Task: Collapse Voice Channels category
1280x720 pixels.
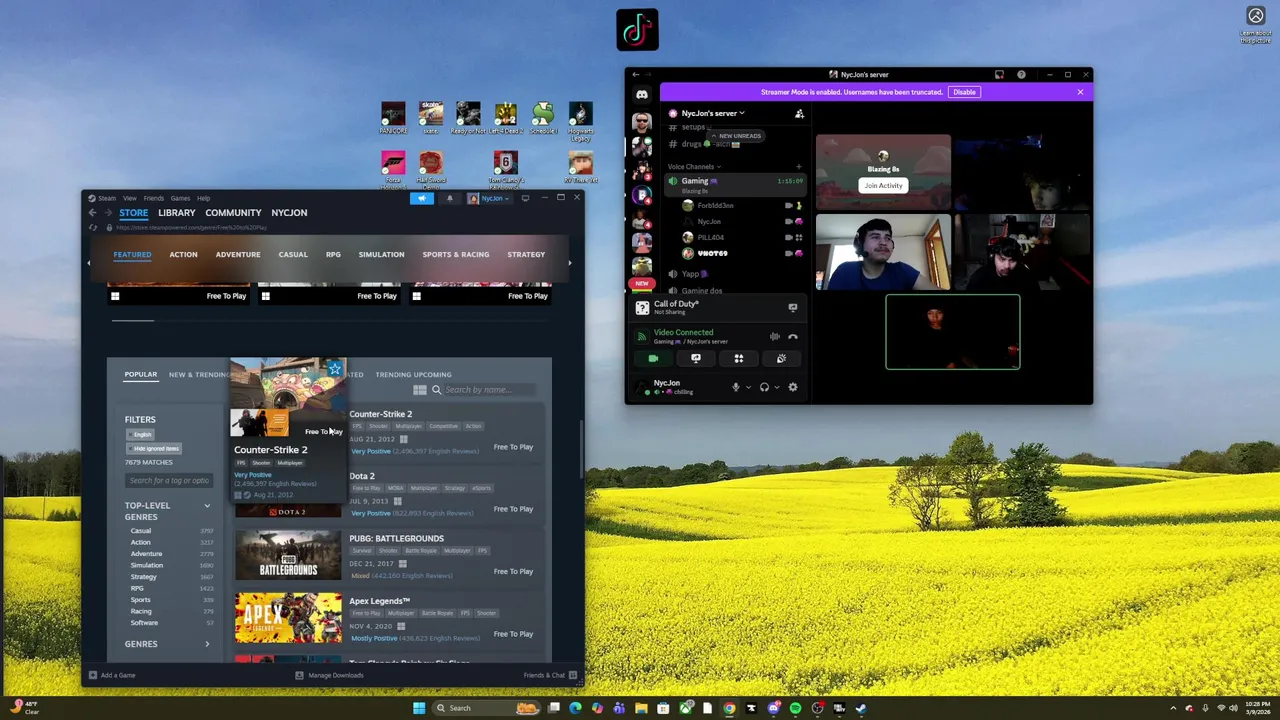Action: 693,167
